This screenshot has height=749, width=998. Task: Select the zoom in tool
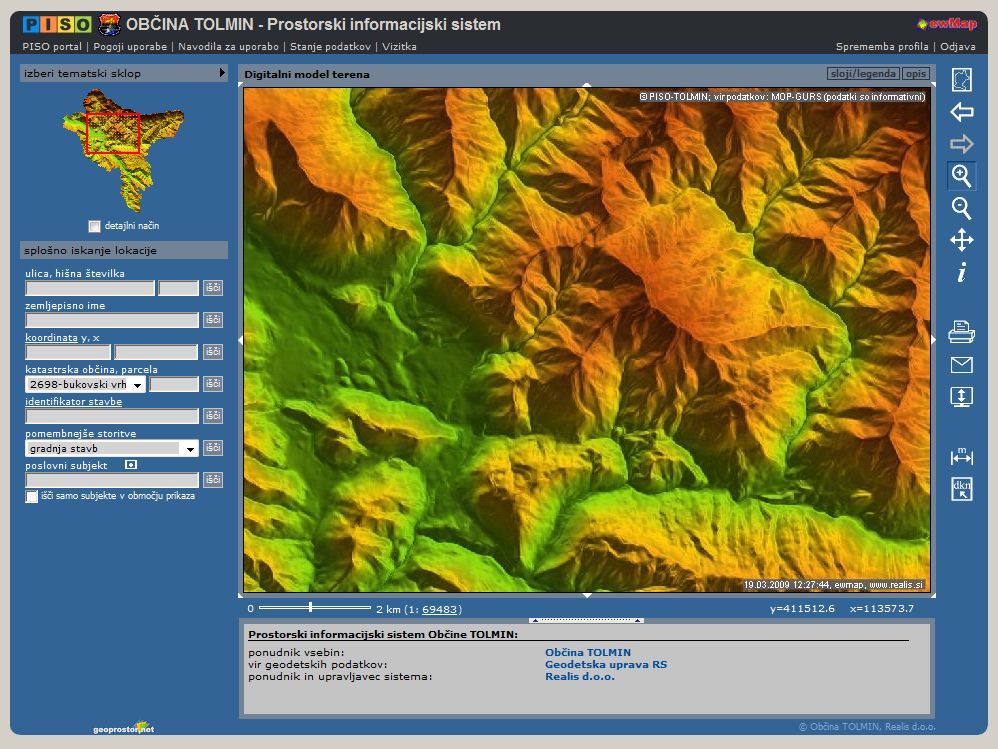[961, 176]
